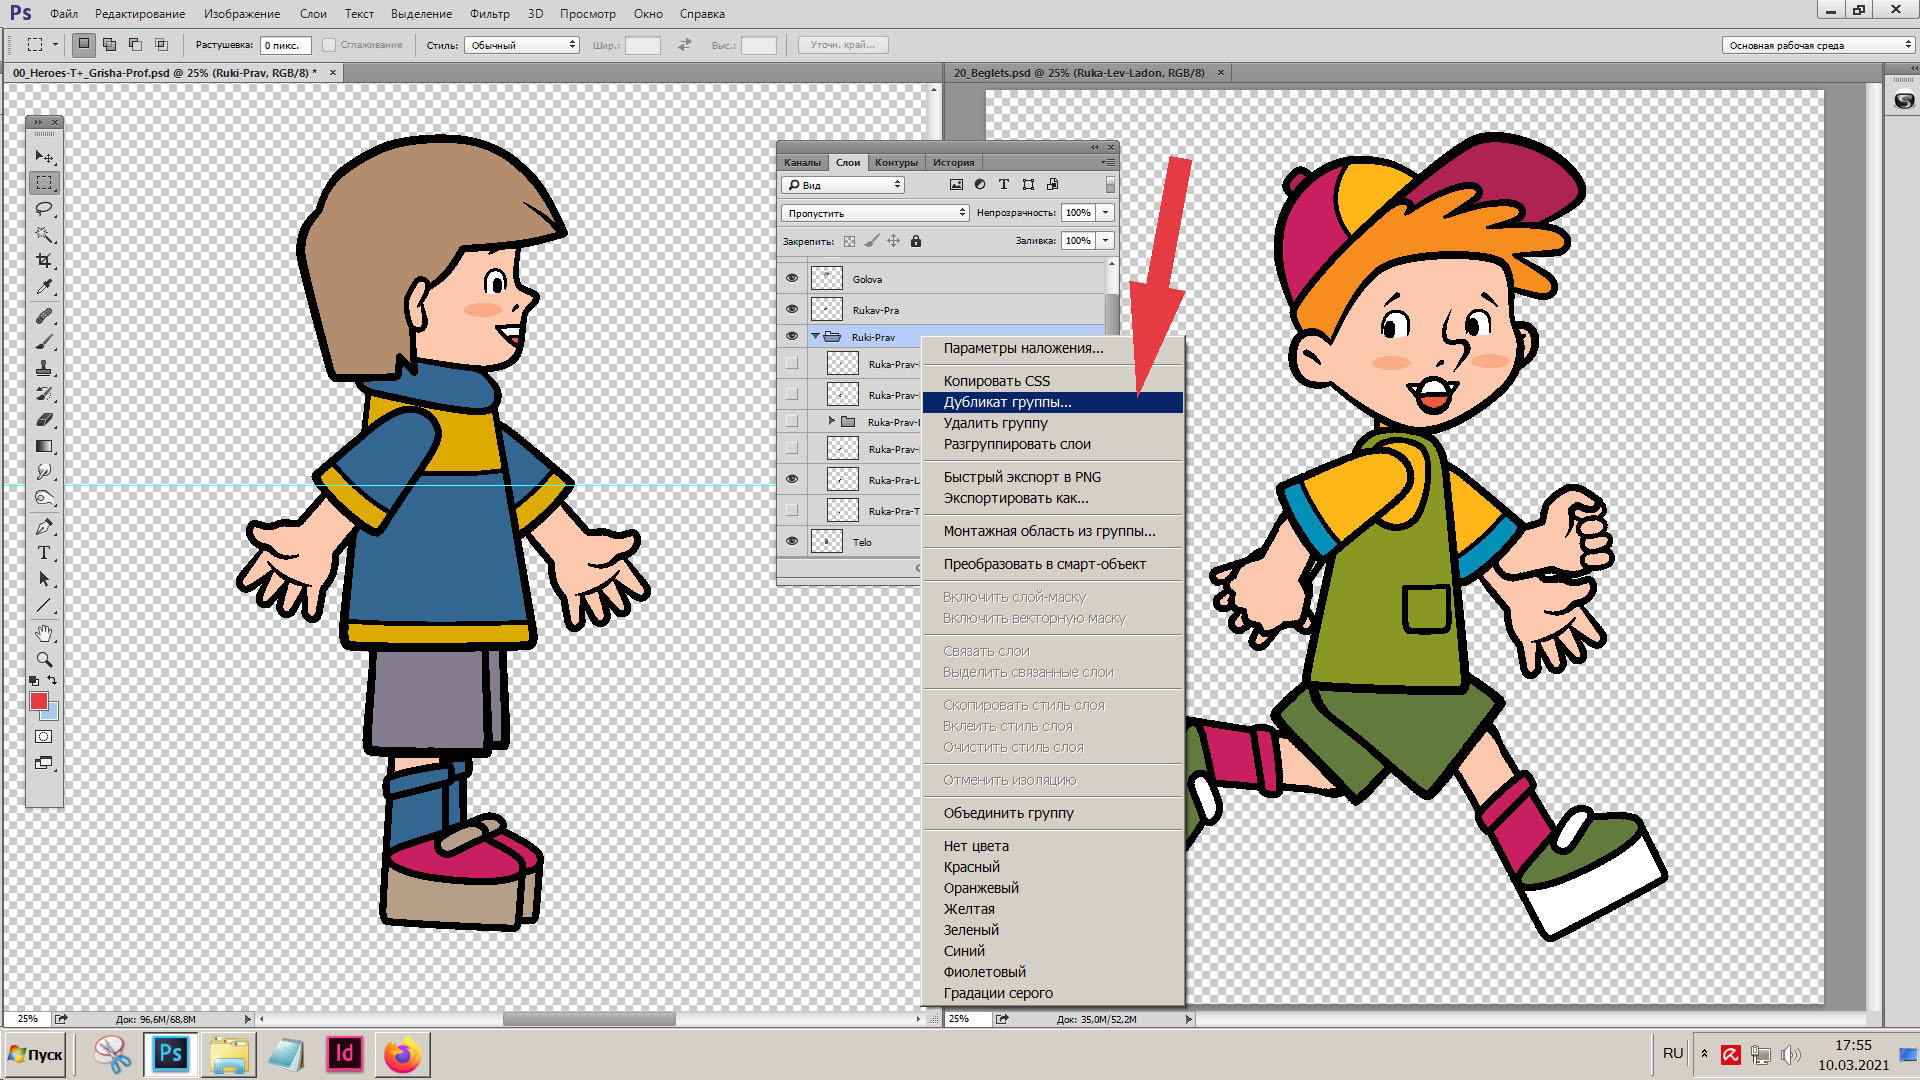The height and width of the screenshot is (1080, 1920).
Task: Select the Hand tool
Action: pos(44,634)
